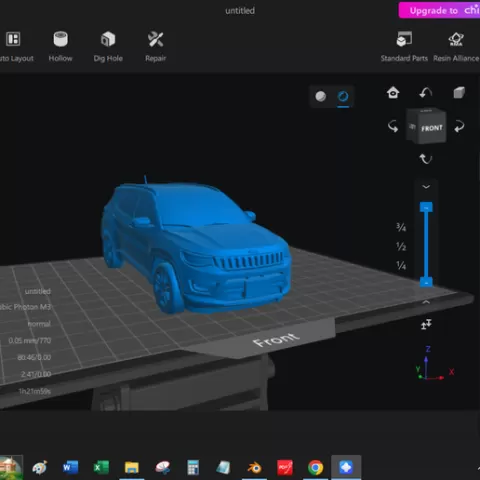The image size is (480, 480).
Task: Click the untitled title at top
Action: 240,11
